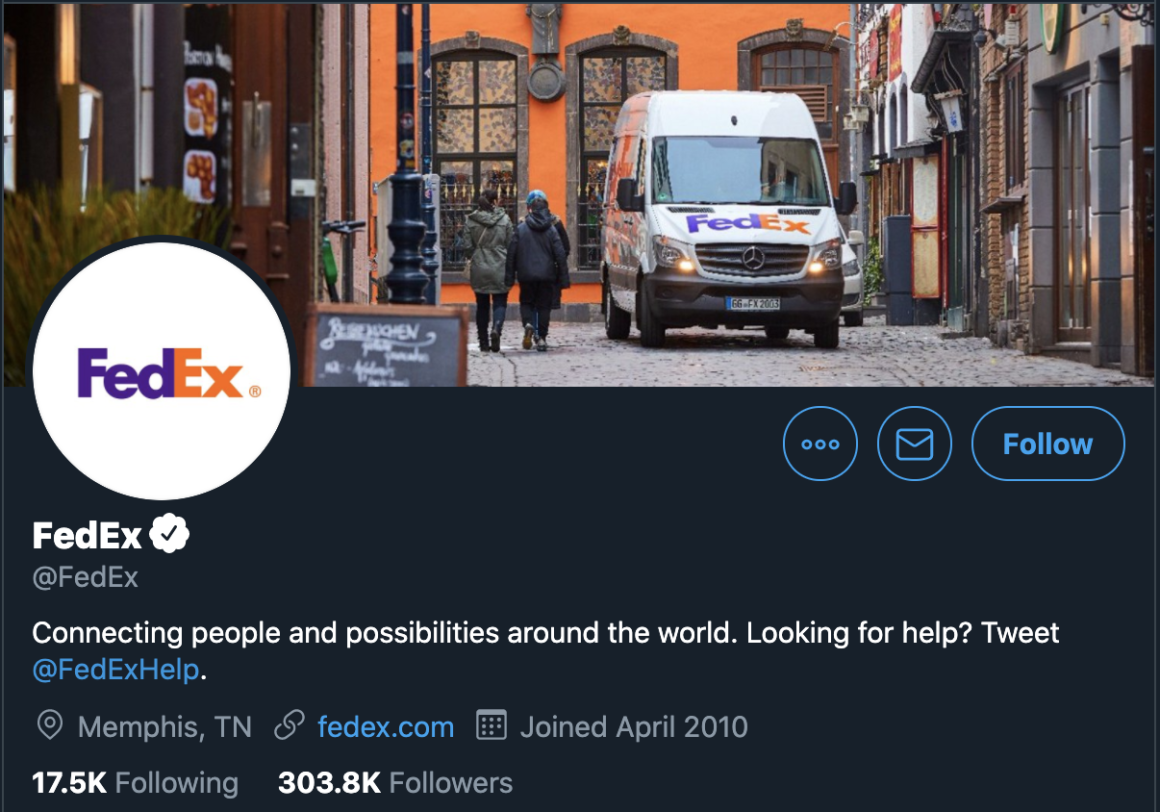View the 17.5K Following list
This screenshot has width=1160, height=812.
[x=135, y=783]
